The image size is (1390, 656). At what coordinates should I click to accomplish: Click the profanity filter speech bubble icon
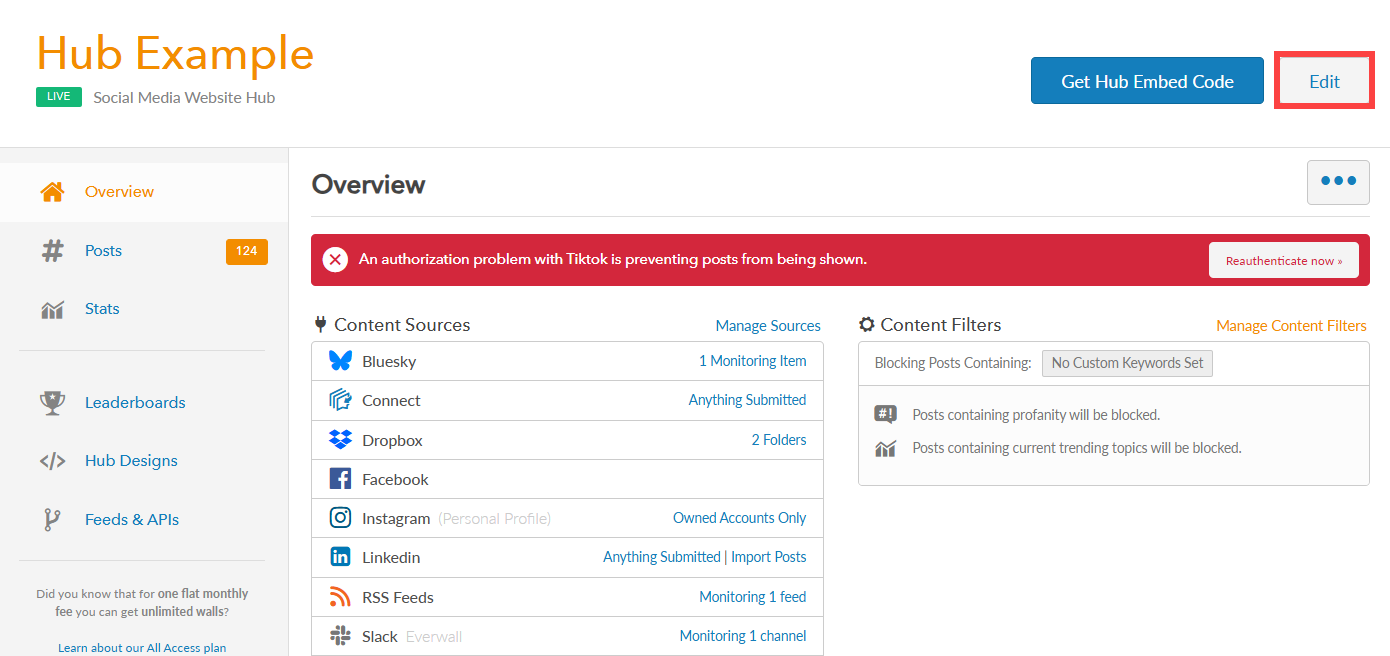tap(885, 415)
